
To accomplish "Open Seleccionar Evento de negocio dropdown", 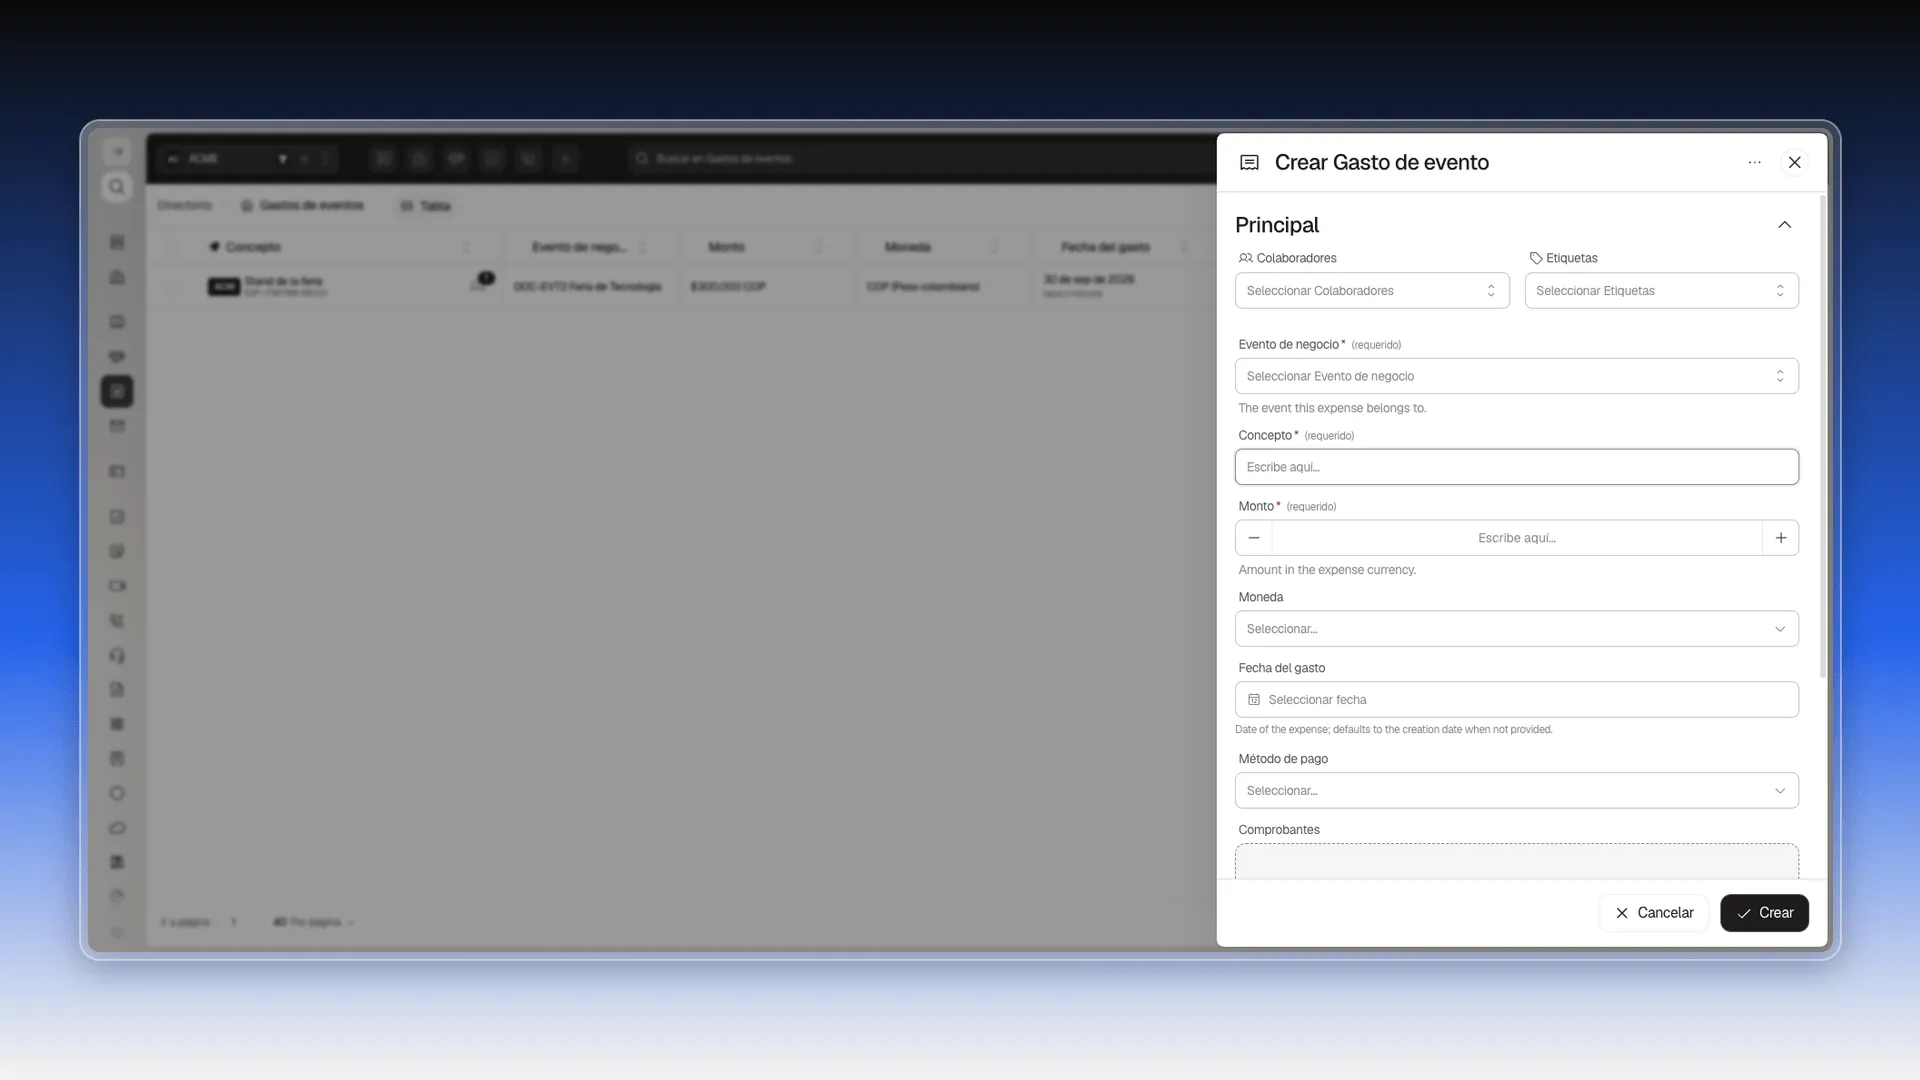I will (x=1517, y=376).
